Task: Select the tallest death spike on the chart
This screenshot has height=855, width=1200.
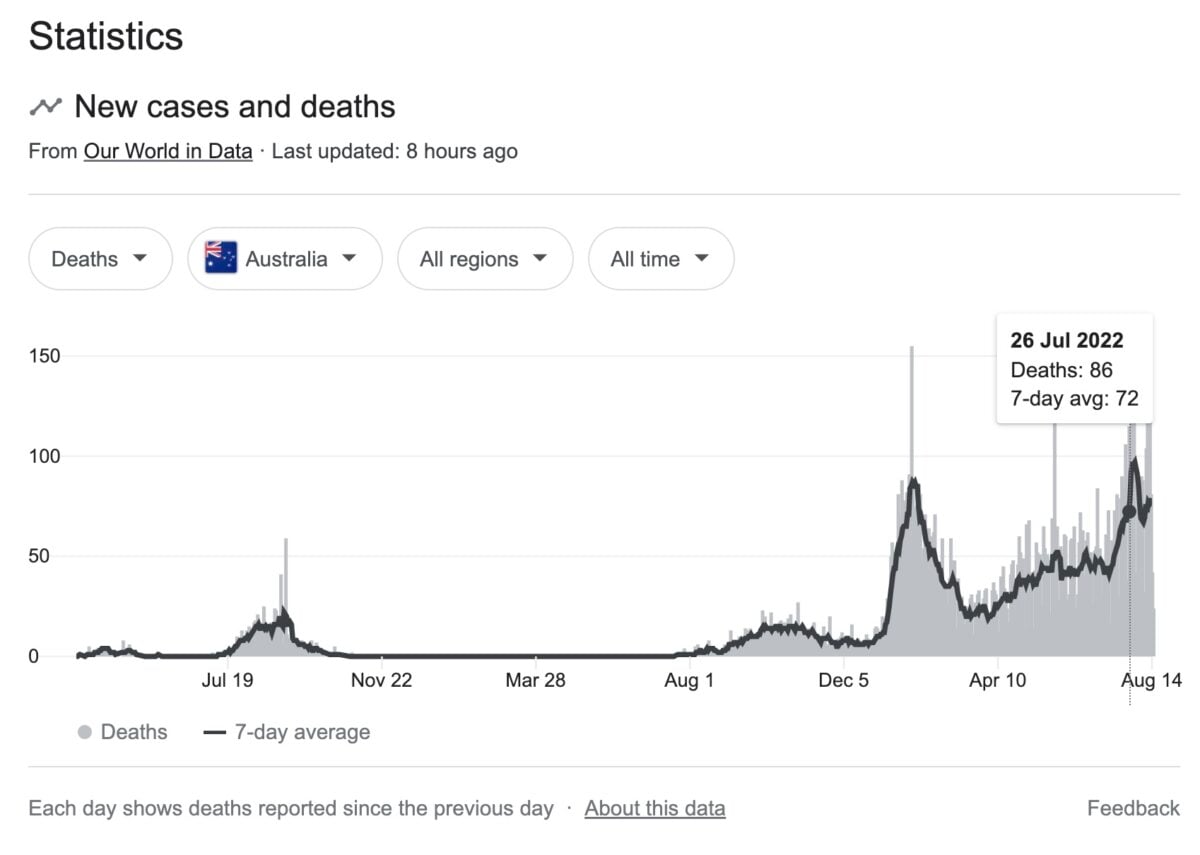Action: (x=913, y=400)
